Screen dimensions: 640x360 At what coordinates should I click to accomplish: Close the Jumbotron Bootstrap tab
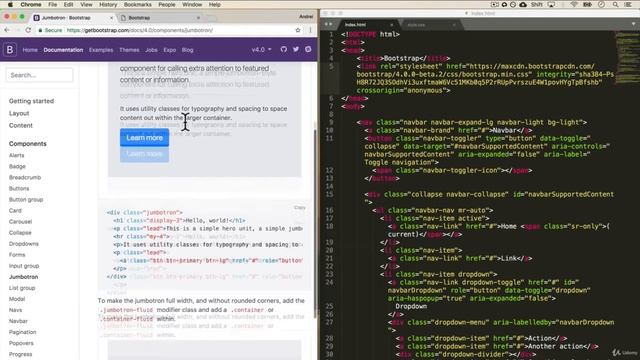(111, 18)
